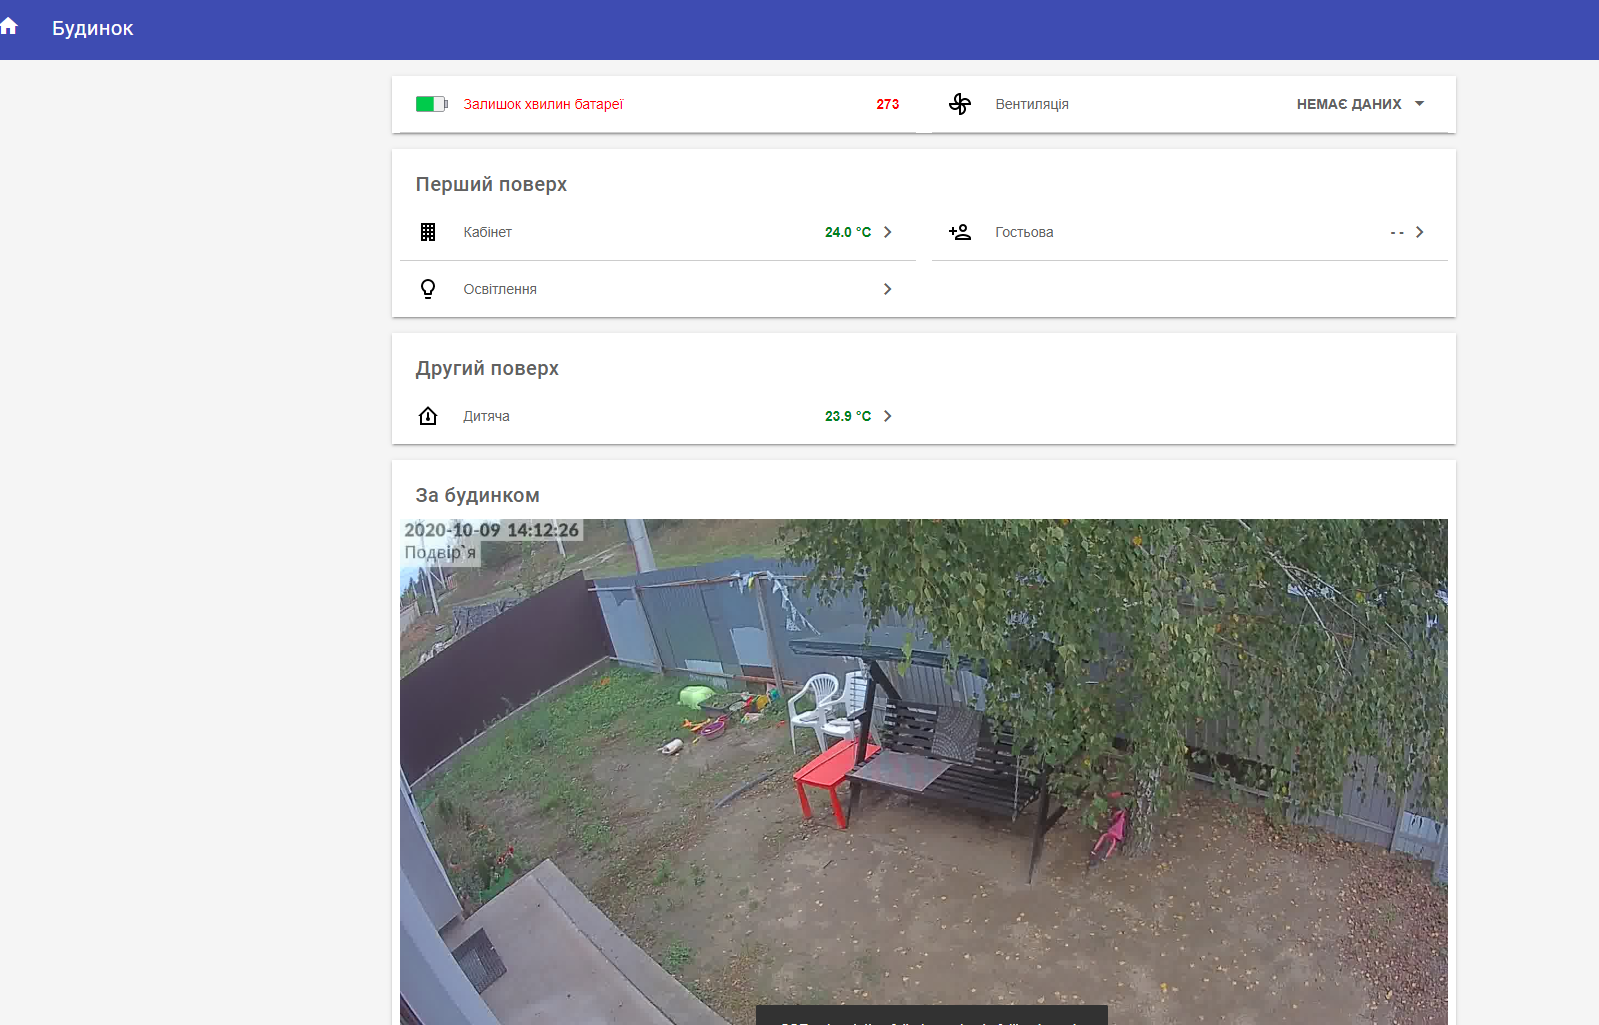This screenshot has width=1599, height=1025.
Task: Click the green battery icon
Action: pyautogui.click(x=431, y=104)
